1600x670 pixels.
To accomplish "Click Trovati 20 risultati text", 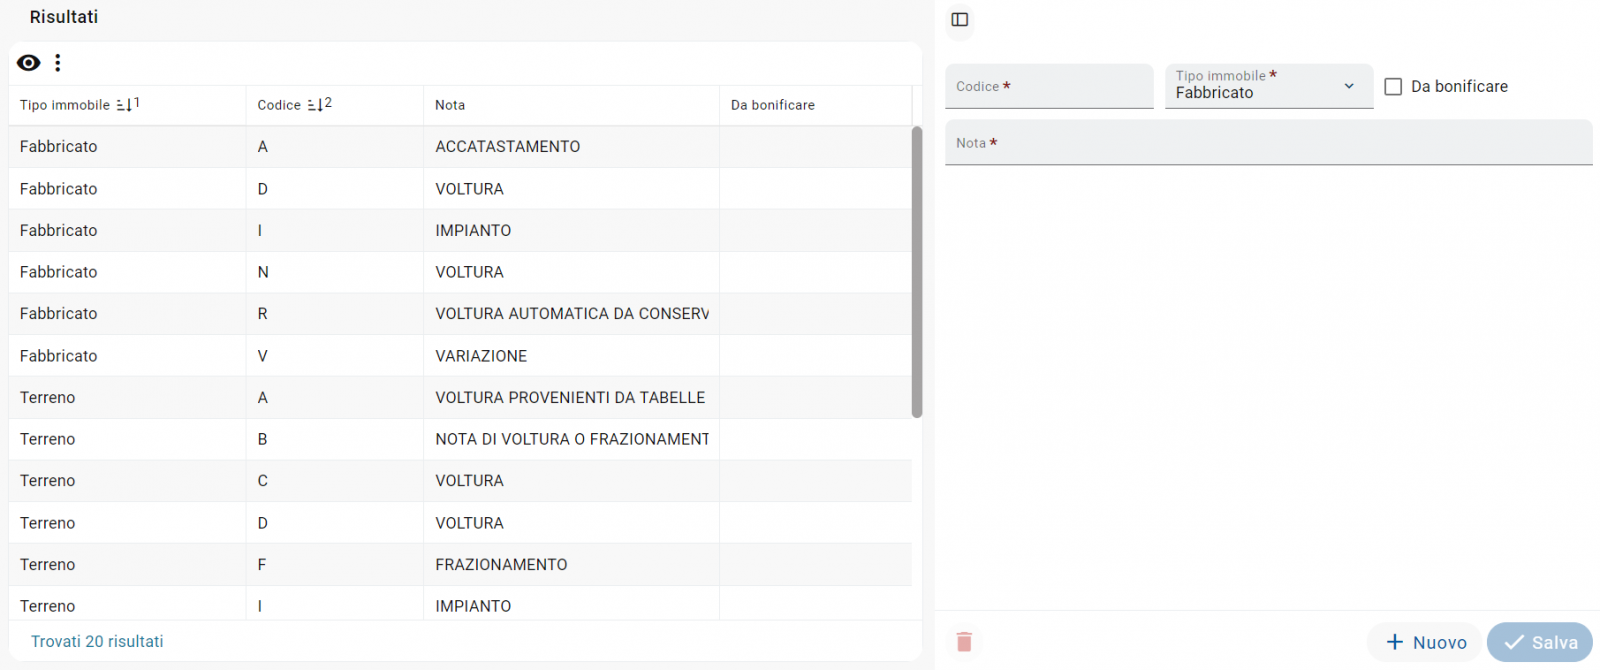I will point(97,642).
